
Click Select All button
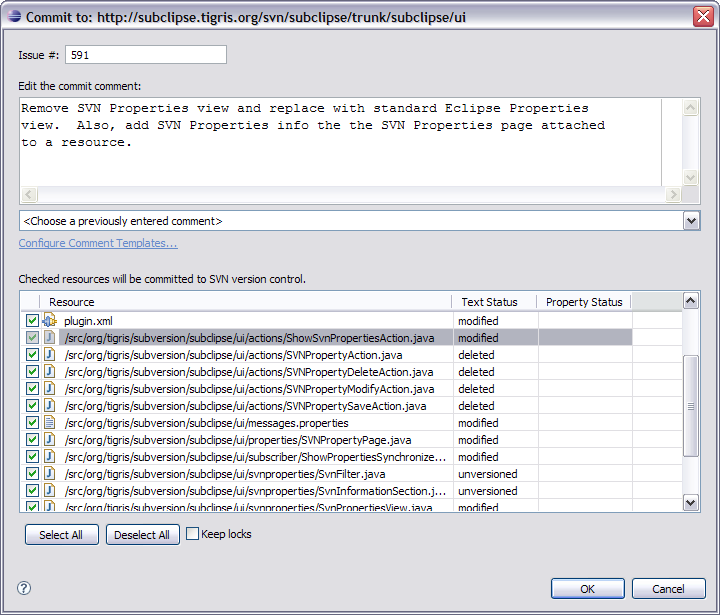coord(62,535)
